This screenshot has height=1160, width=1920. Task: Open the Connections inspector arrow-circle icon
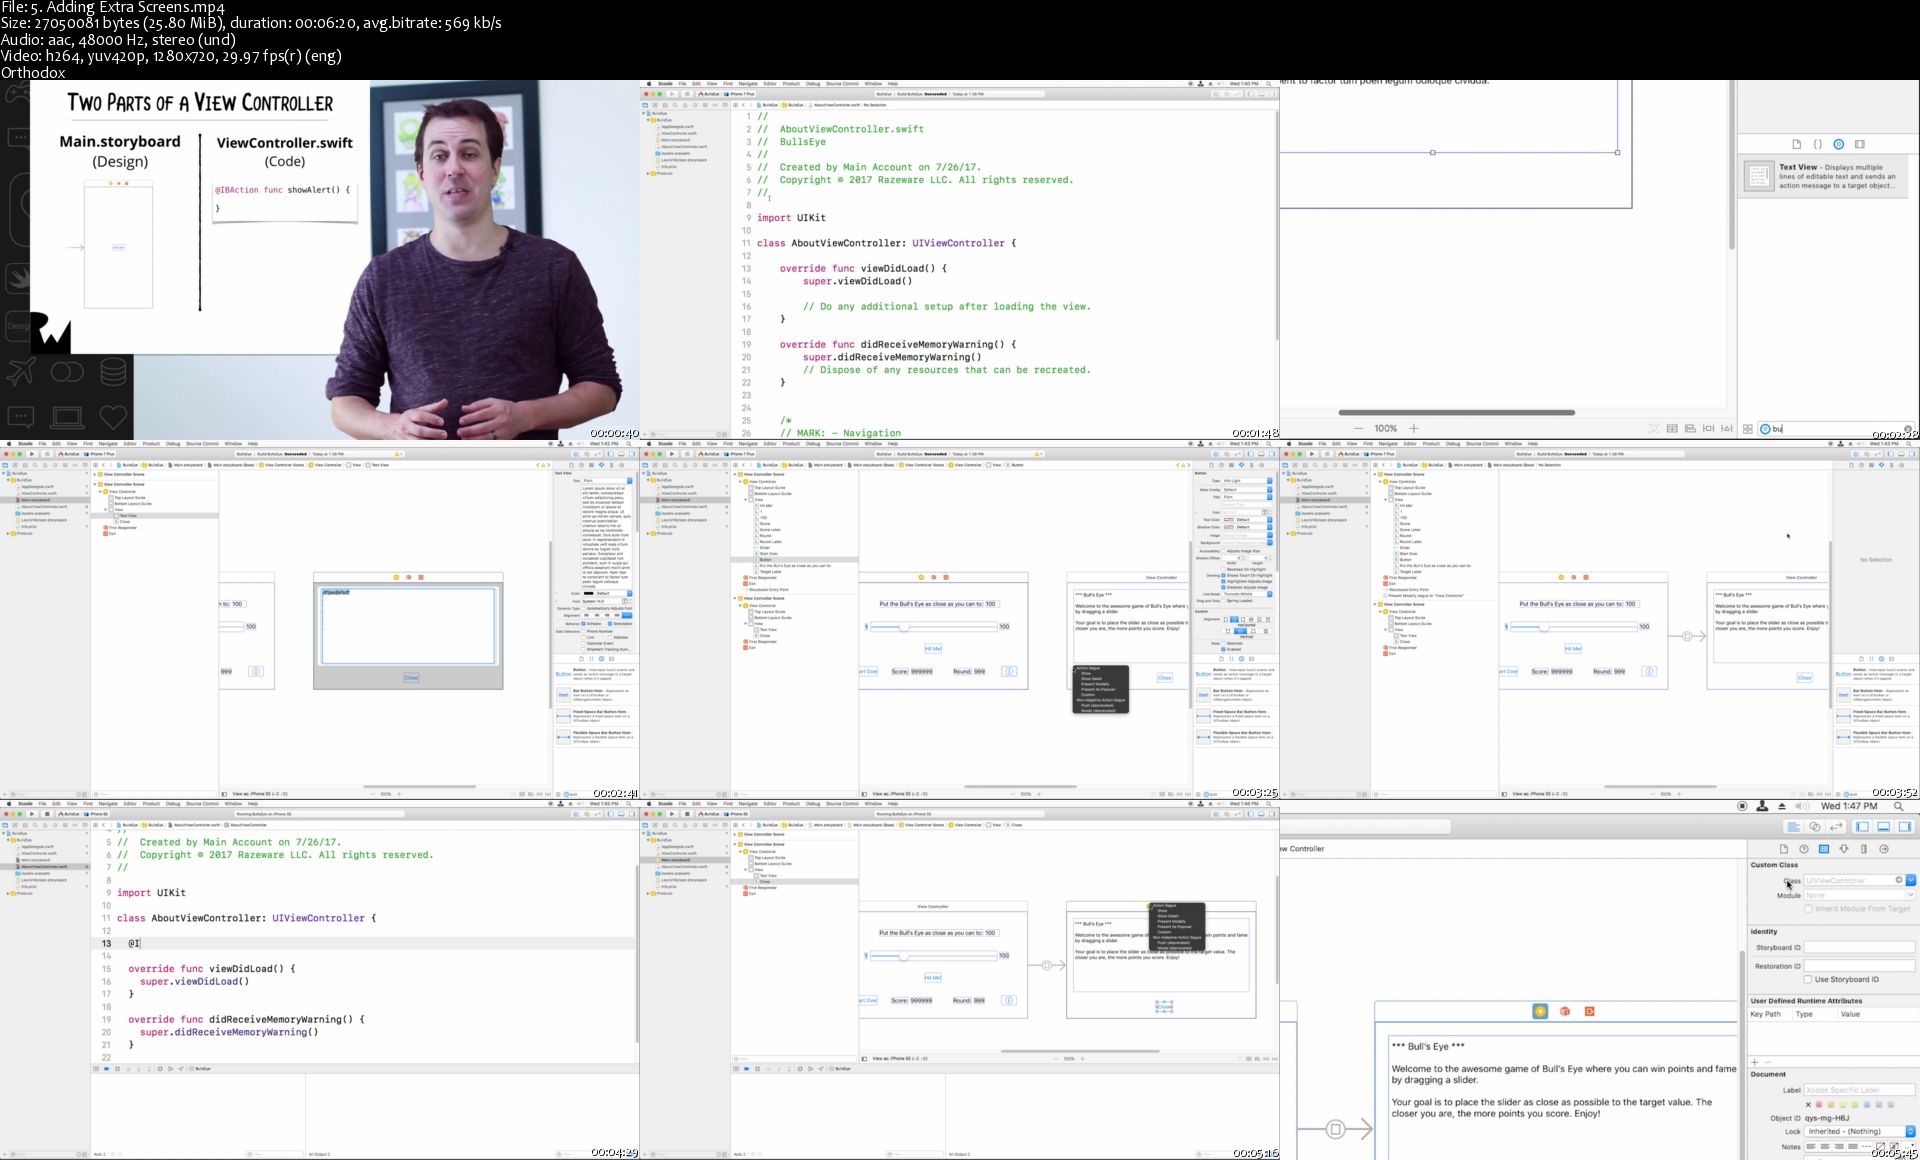pos(1884,849)
